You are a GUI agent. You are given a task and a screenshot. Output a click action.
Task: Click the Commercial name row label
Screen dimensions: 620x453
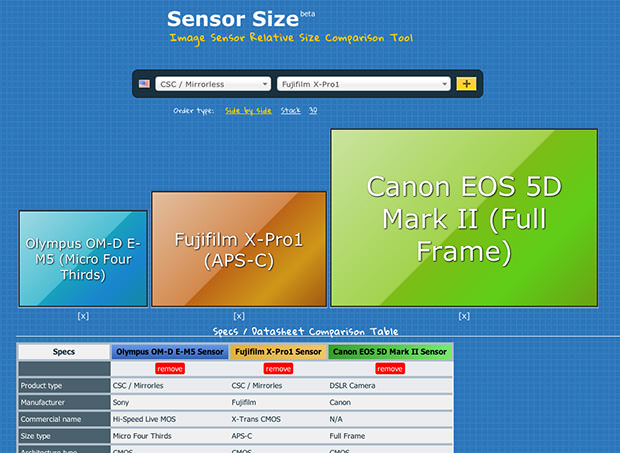(x=64, y=419)
